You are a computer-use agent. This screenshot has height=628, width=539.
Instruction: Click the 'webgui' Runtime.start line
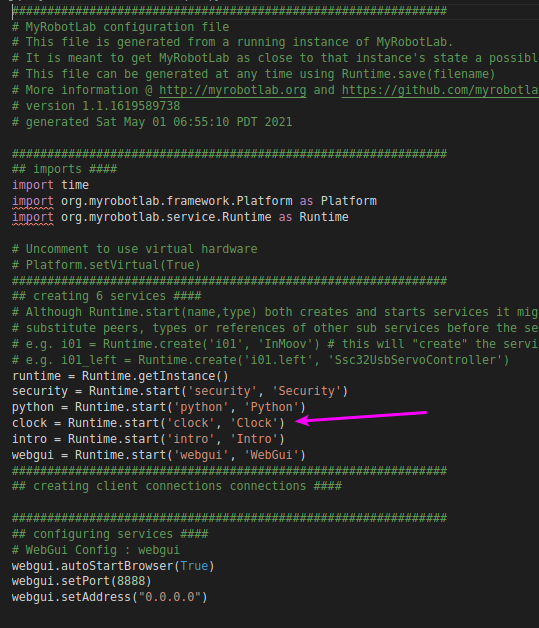pyautogui.click(x=159, y=455)
